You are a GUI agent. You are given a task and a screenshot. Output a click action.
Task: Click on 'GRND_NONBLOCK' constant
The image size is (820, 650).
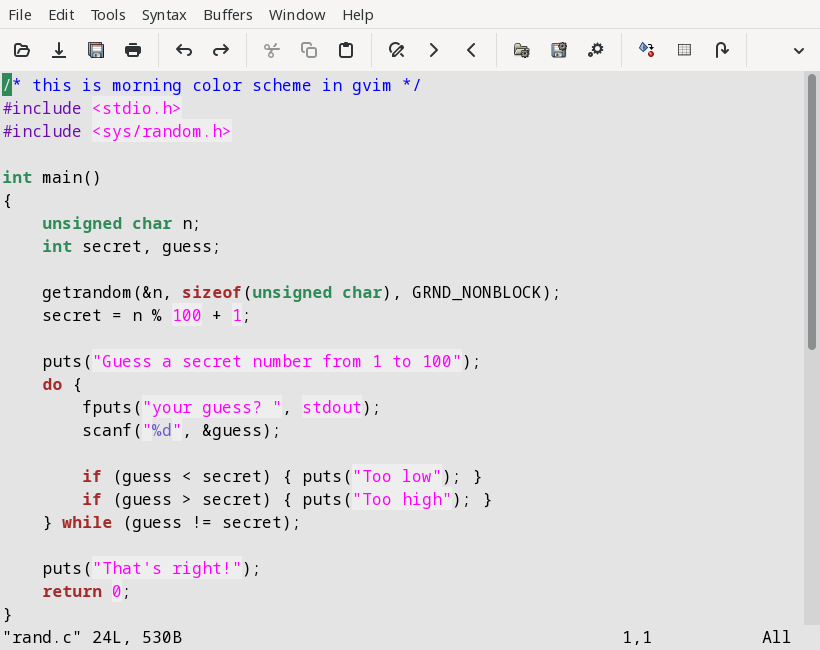click(476, 292)
